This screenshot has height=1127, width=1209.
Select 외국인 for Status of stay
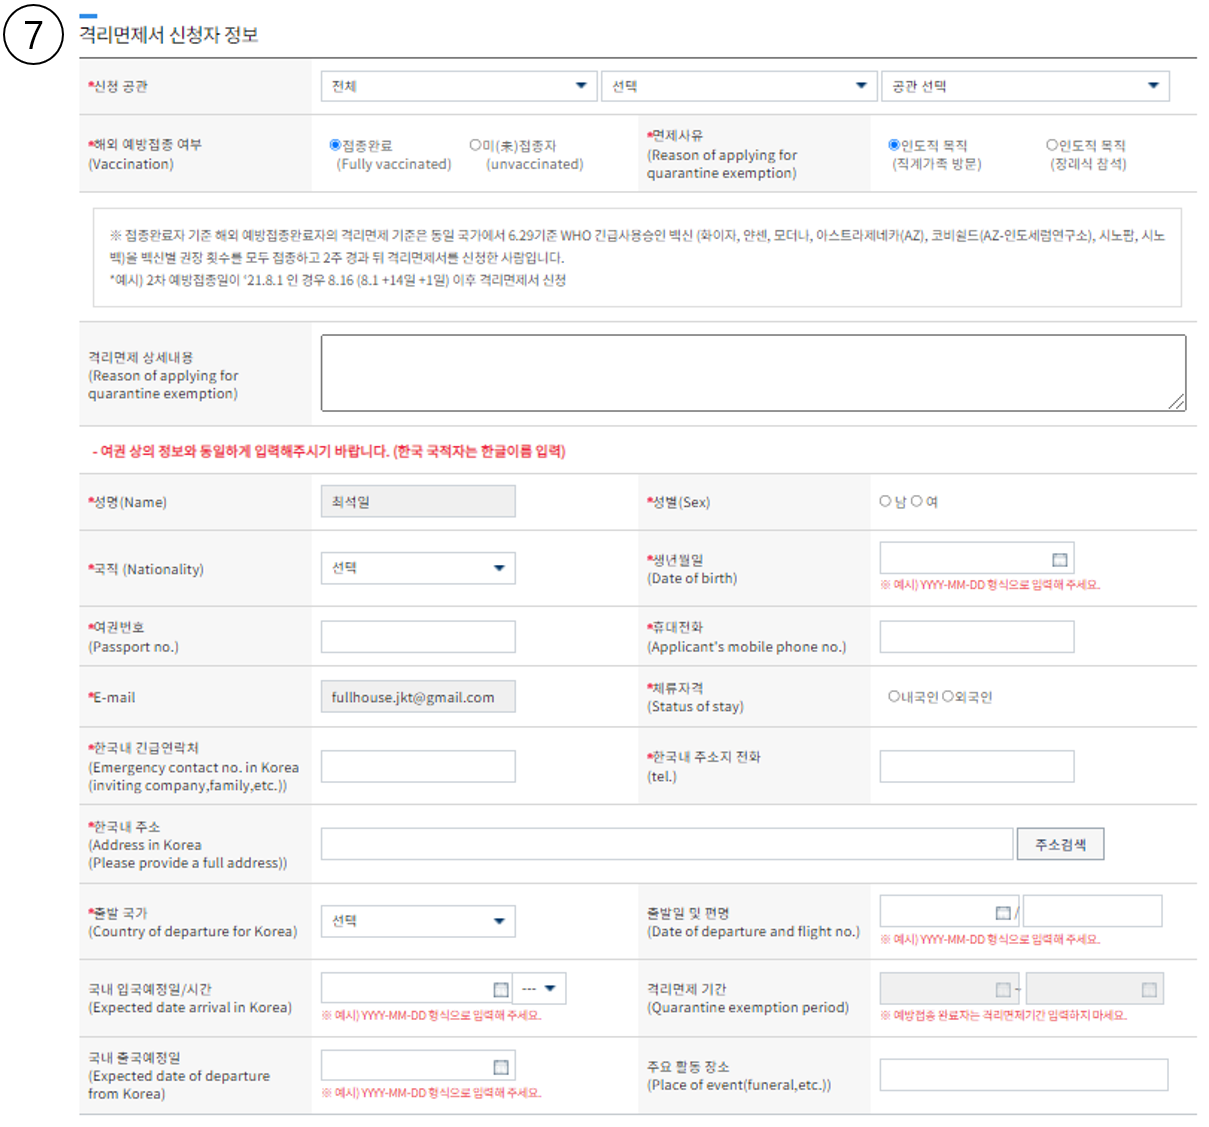pyautogui.click(x=947, y=696)
